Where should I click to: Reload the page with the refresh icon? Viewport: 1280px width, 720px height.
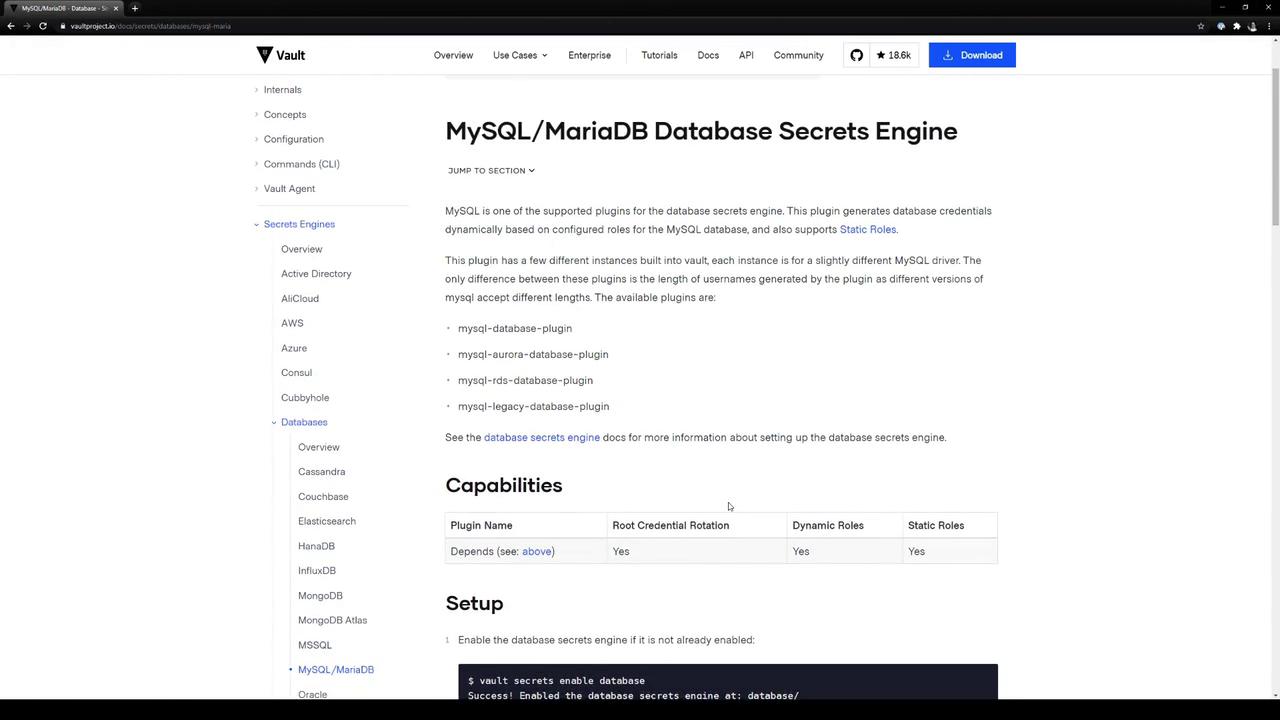pyautogui.click(x=43, y=26)
